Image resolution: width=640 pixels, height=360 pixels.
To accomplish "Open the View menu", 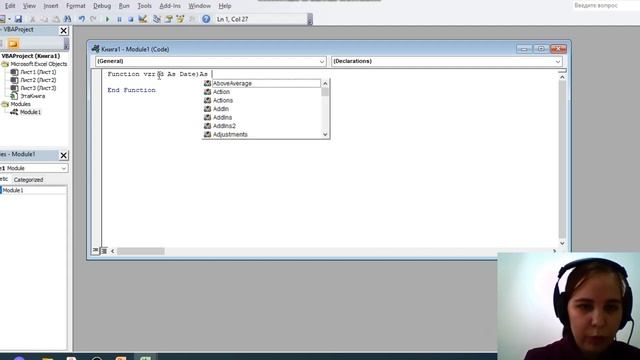I will coord(29,6).
